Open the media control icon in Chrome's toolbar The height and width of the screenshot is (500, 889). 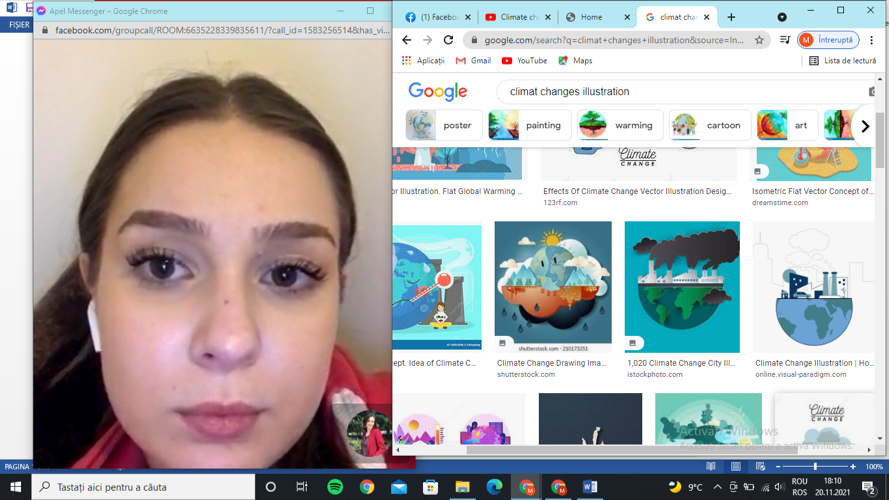click(x=784, y=40)
